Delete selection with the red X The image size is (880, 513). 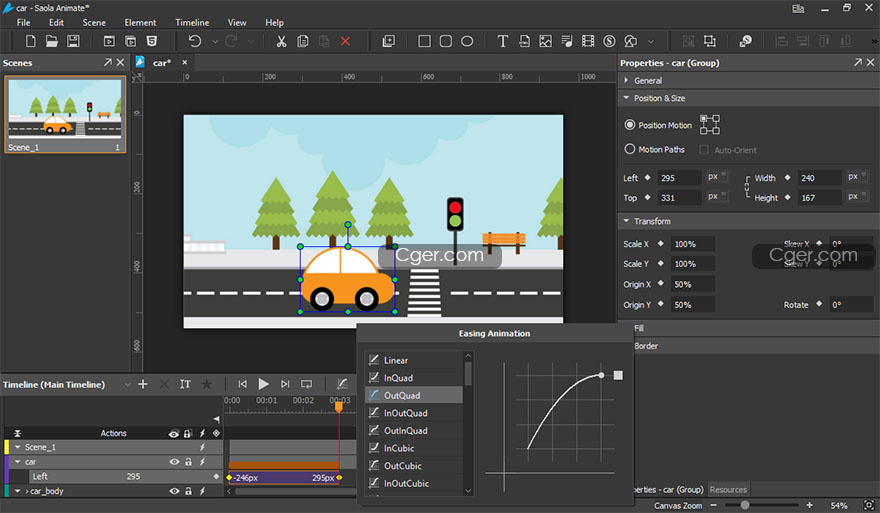coord(345,41)
